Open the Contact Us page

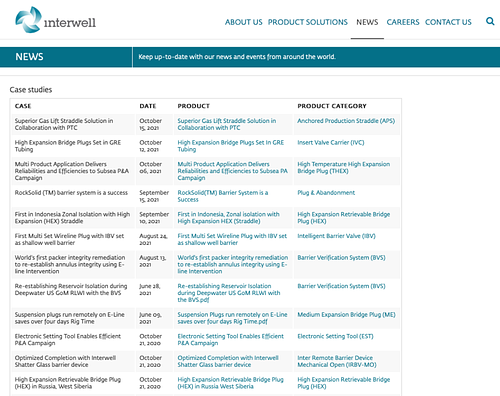tap(448, 22)
